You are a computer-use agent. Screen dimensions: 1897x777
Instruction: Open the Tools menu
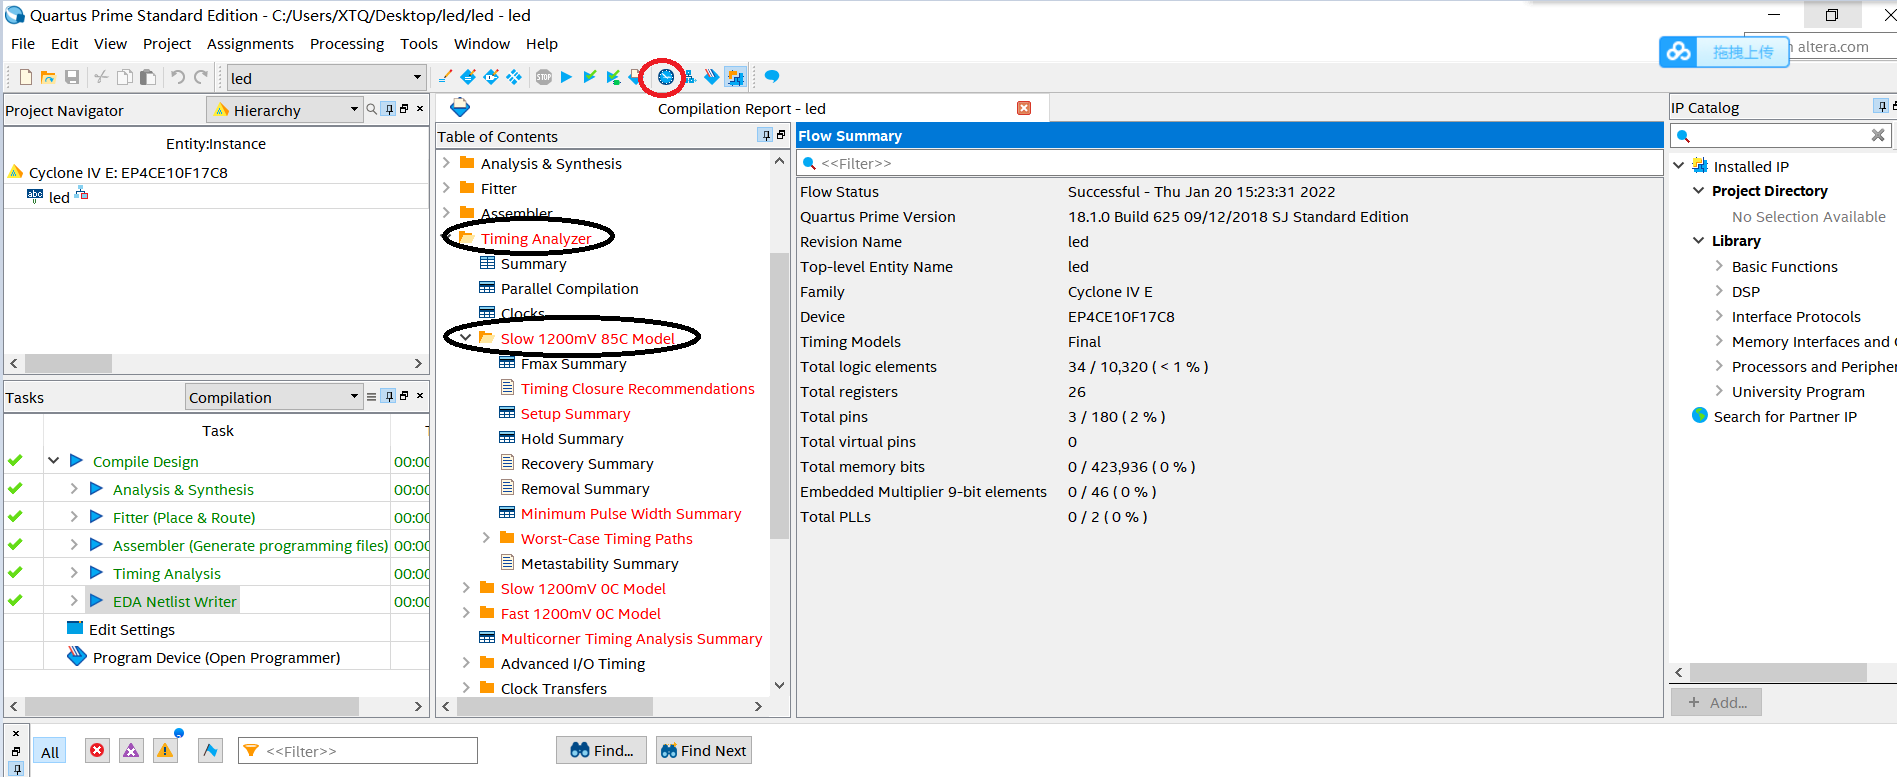pyautogui.click(x=419, y=44)
